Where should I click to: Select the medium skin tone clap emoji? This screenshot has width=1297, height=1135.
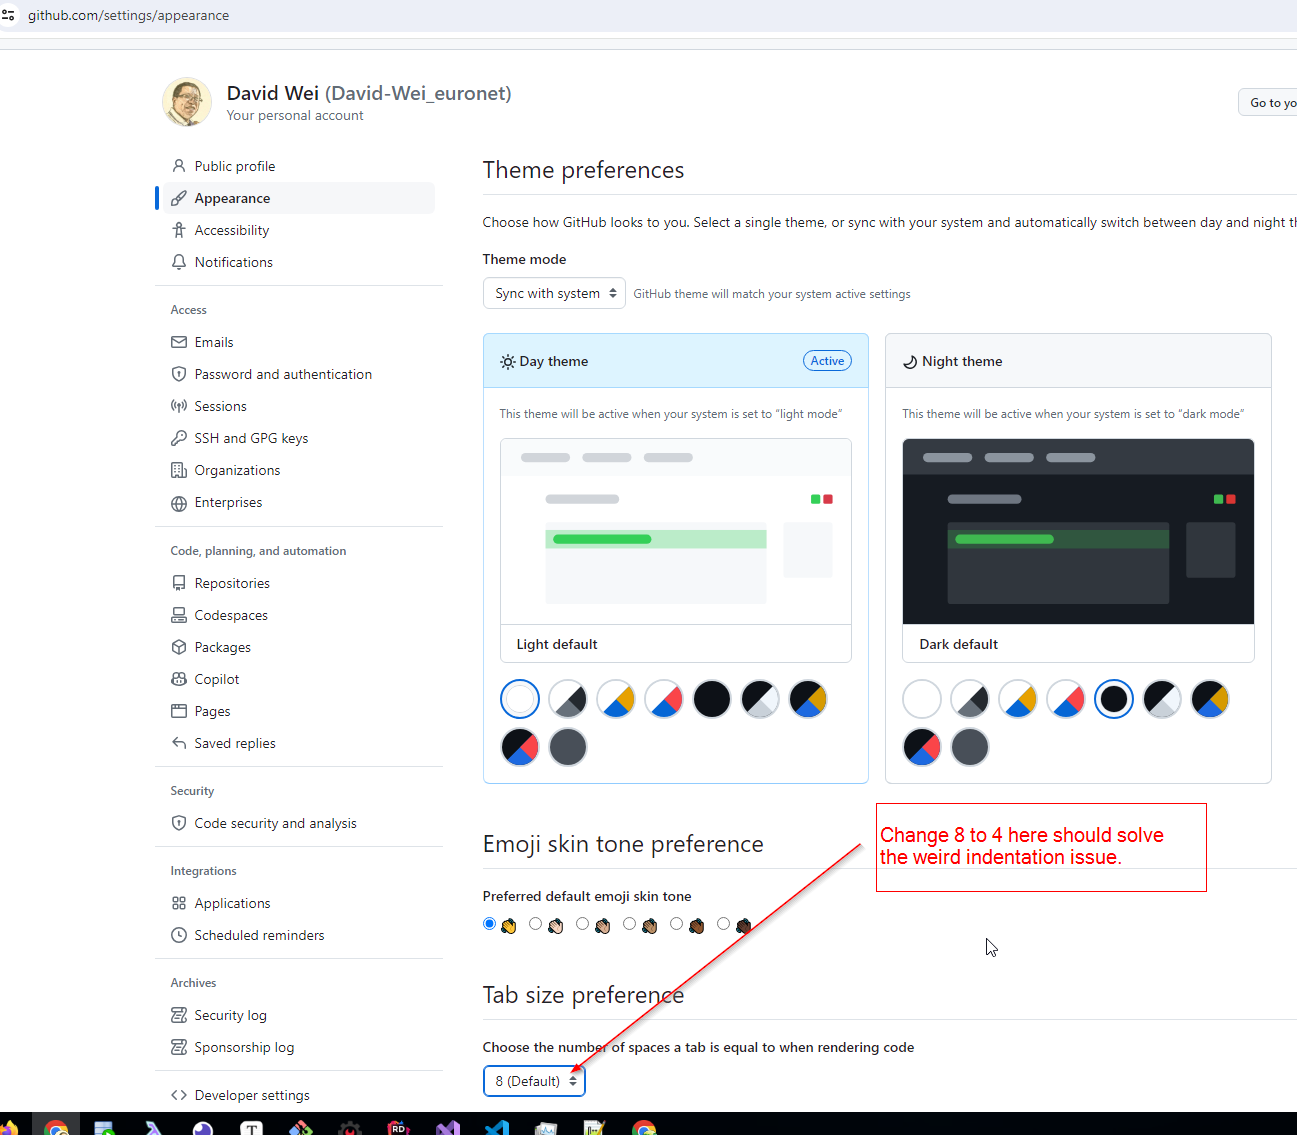point(629,924)
